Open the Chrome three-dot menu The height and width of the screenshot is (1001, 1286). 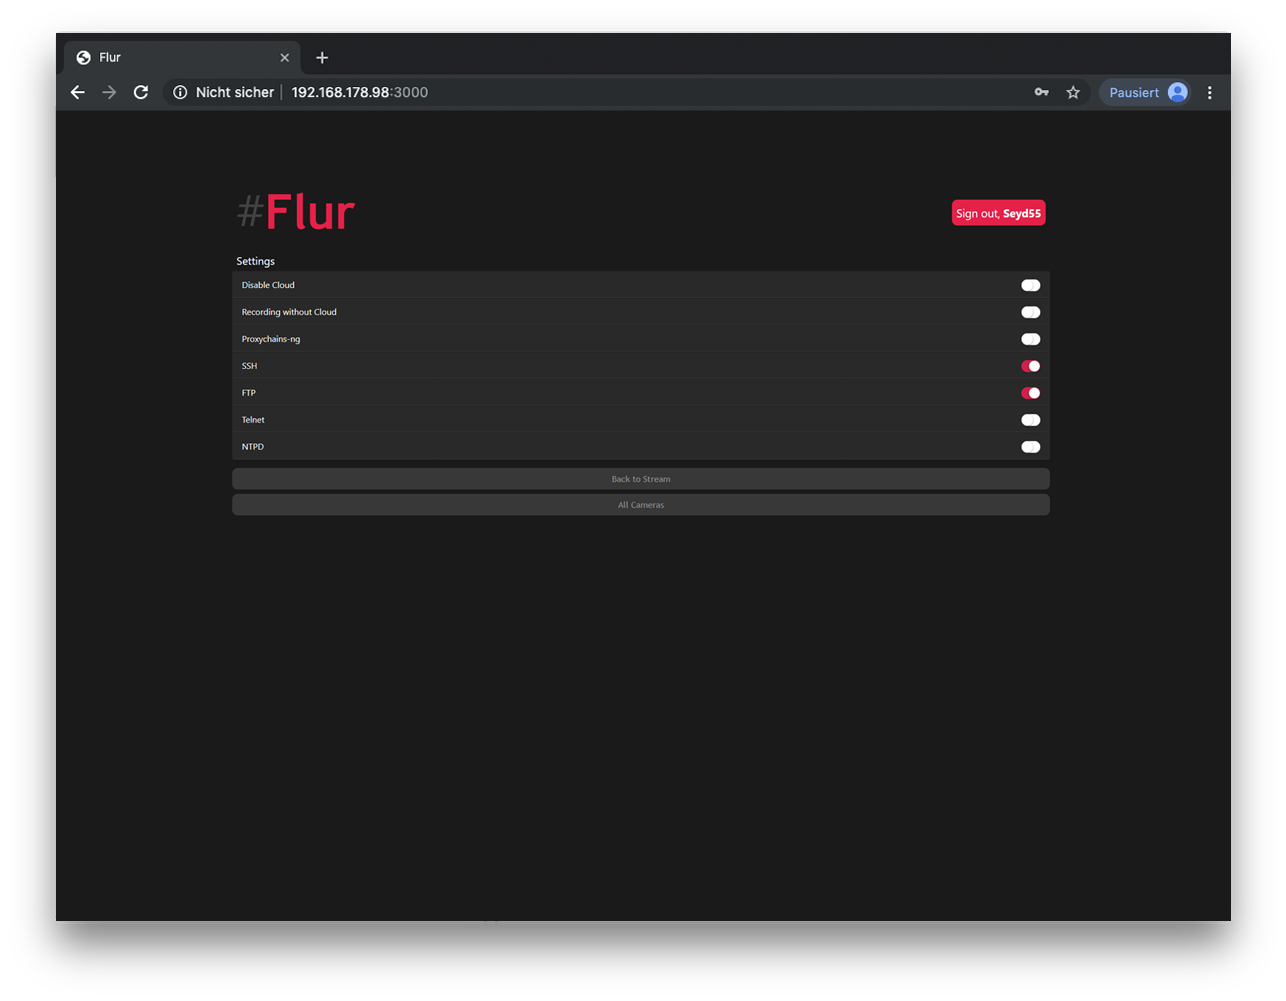(1210, 92)
